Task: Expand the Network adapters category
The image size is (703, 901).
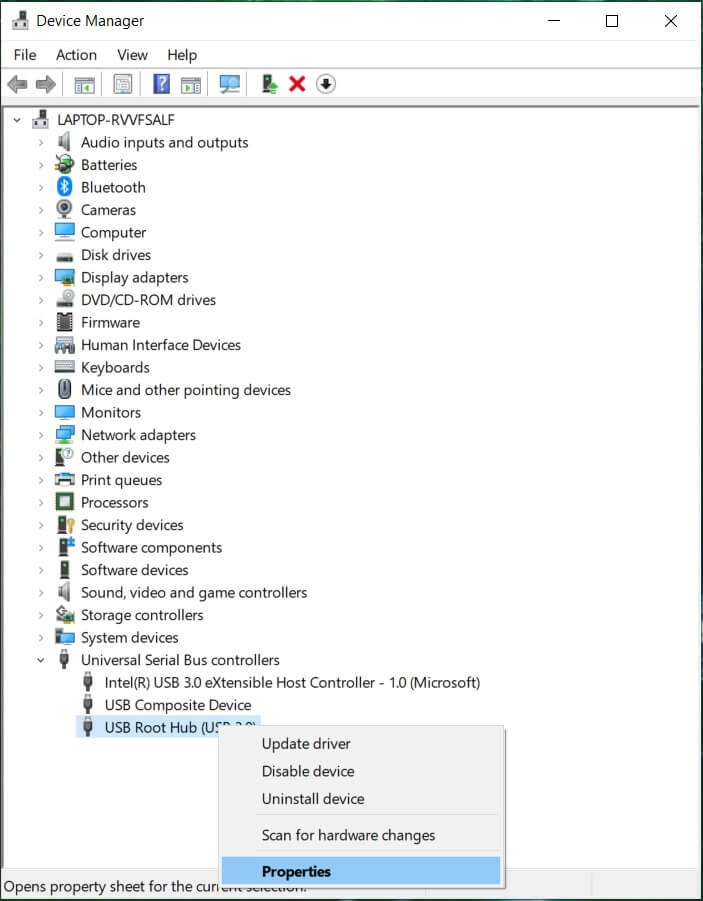Action: pos(41,435)
